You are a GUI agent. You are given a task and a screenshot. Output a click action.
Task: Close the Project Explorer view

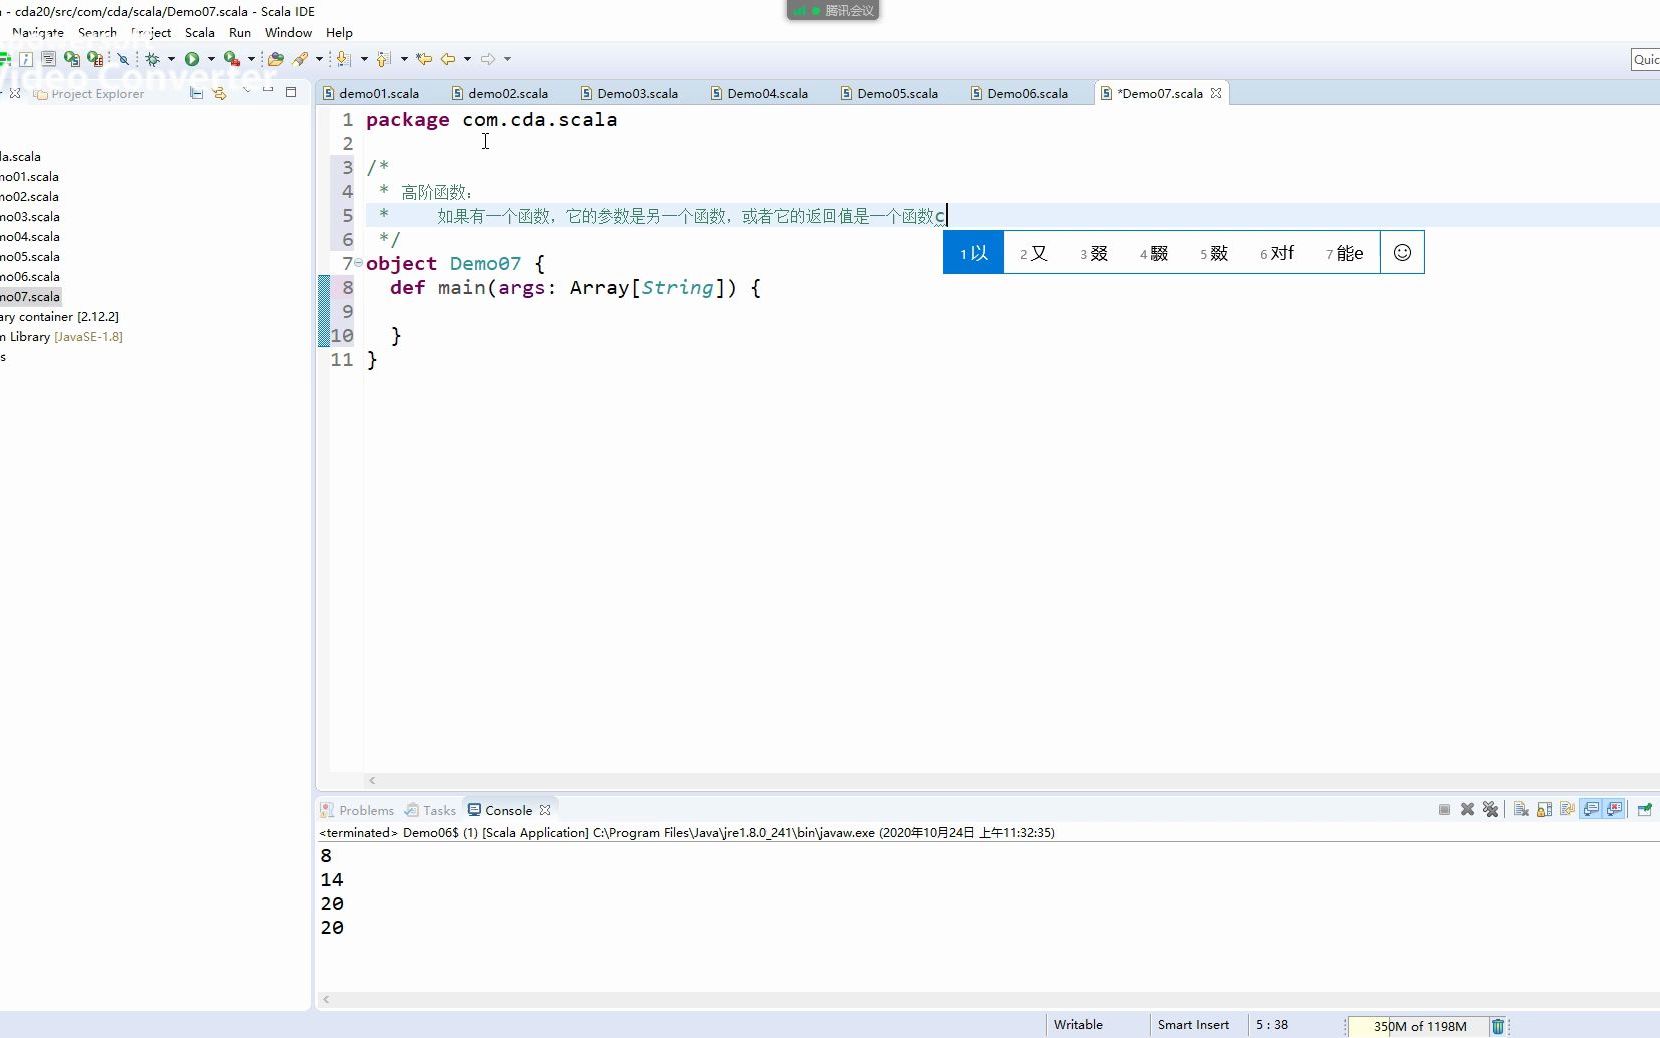[15, 93]
